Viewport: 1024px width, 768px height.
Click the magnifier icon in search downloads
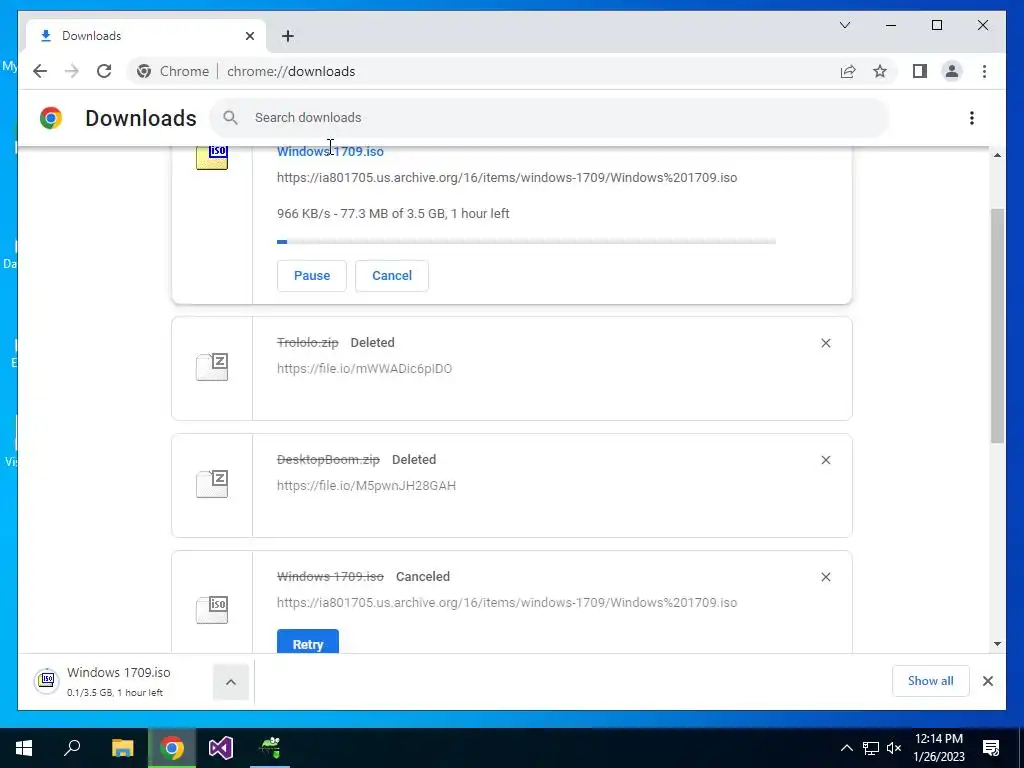tap(230, 118)
